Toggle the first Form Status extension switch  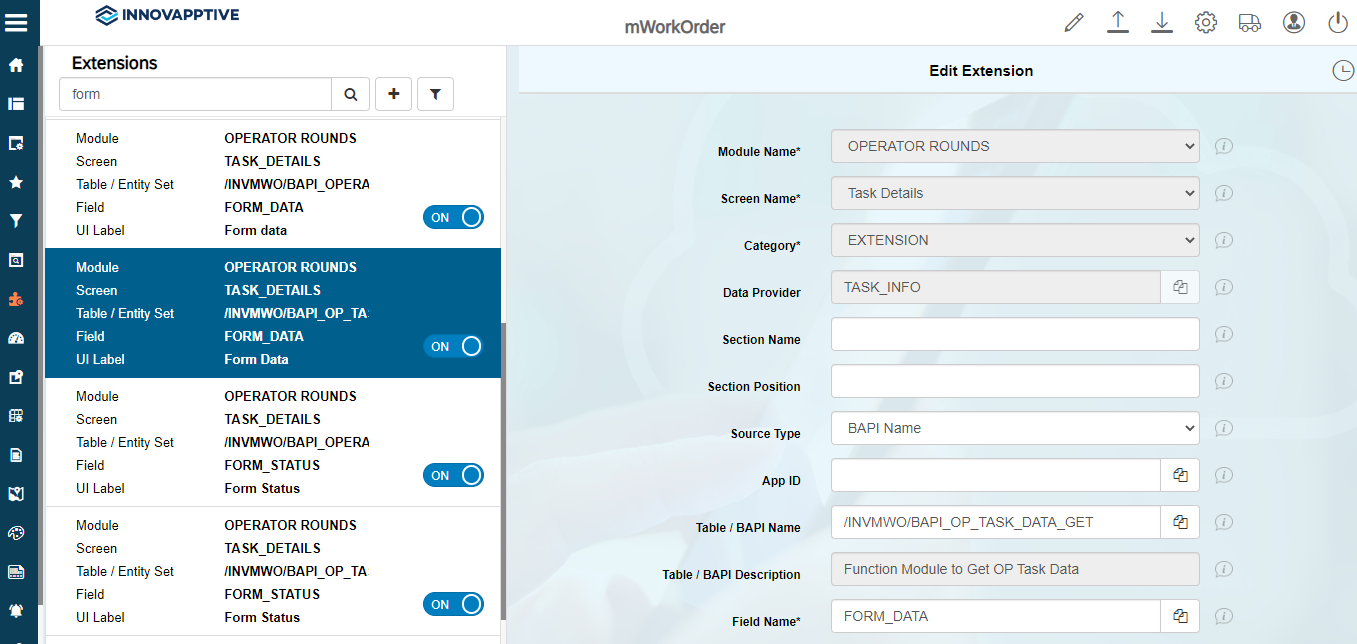[453, 475]
